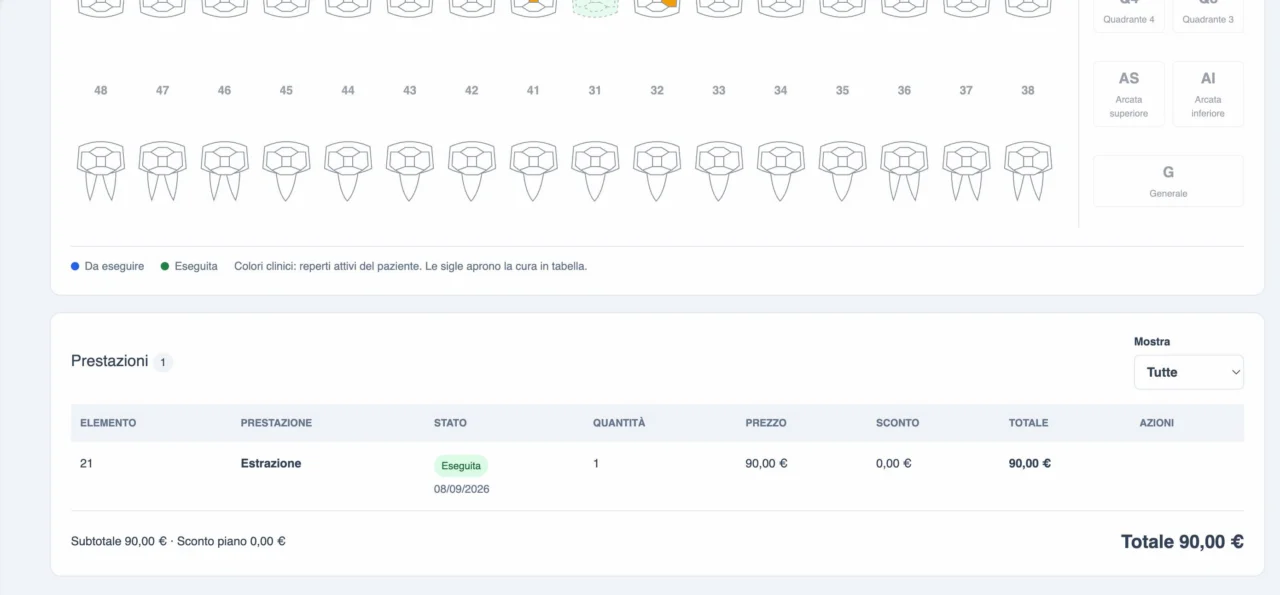Click the Eseguita legend label beside the green dot
The image size is (1280, 595).
(196, 267)
